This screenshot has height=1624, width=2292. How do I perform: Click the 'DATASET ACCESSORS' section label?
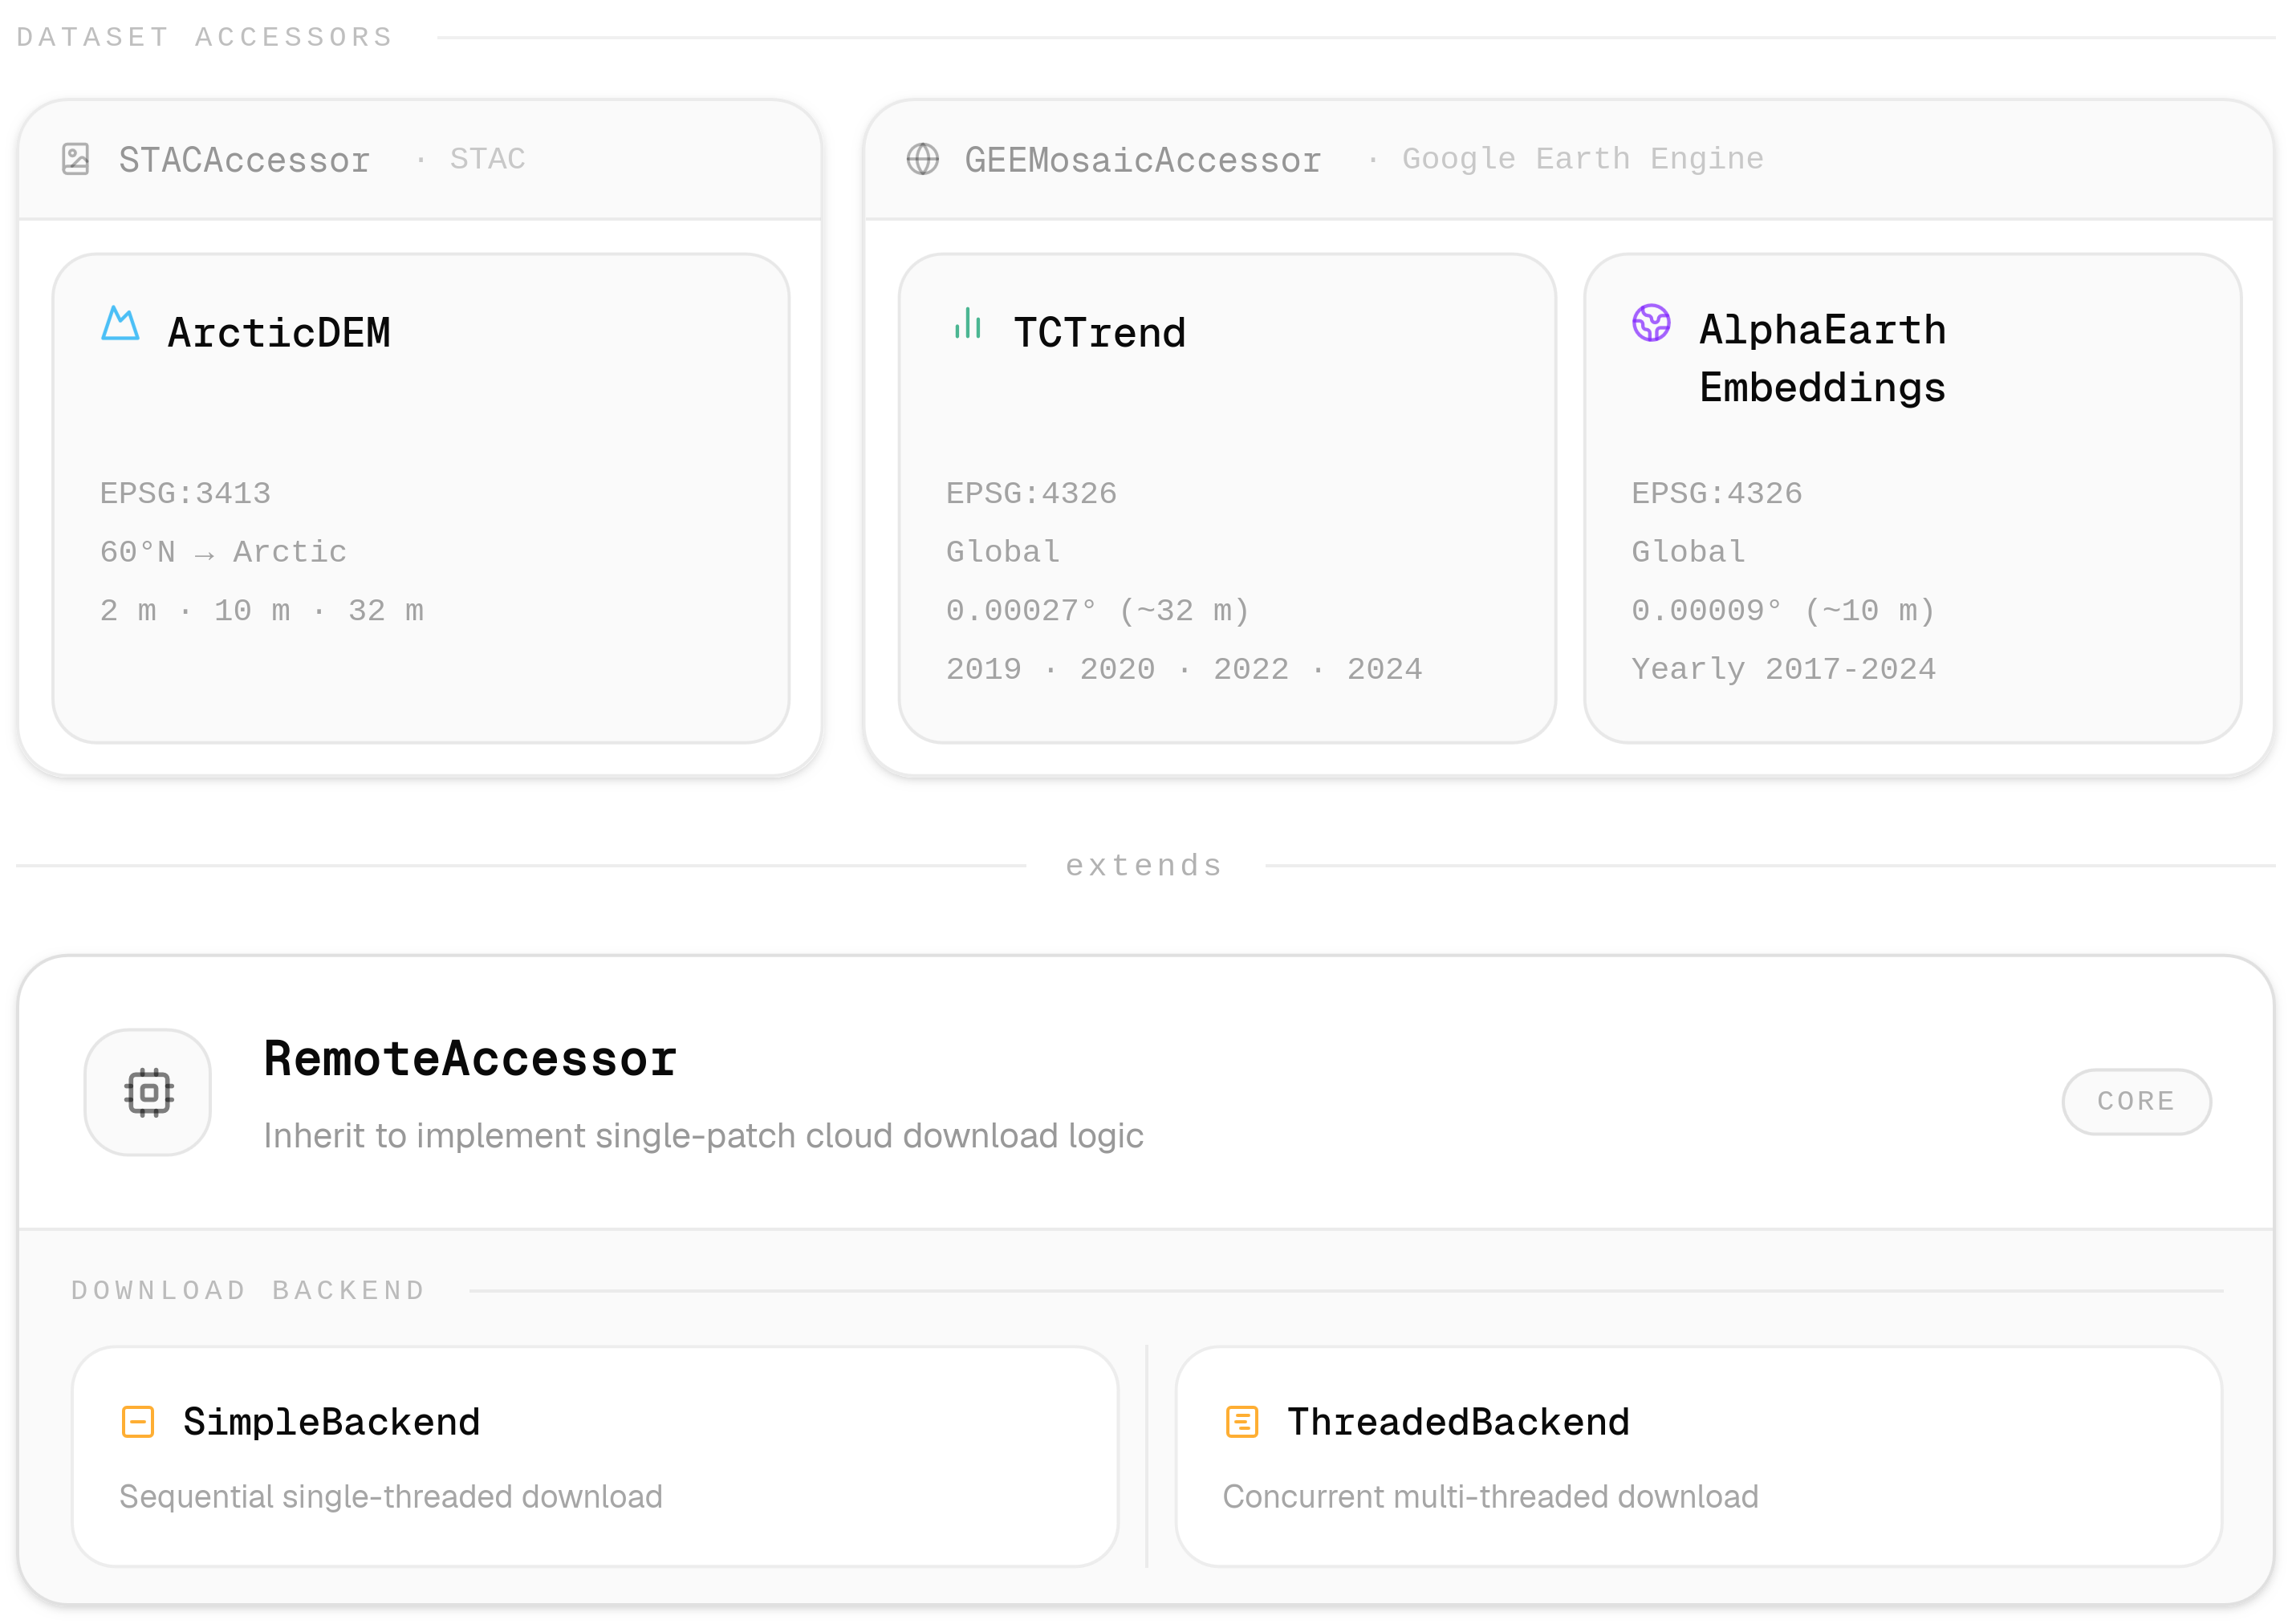[205, 38]
